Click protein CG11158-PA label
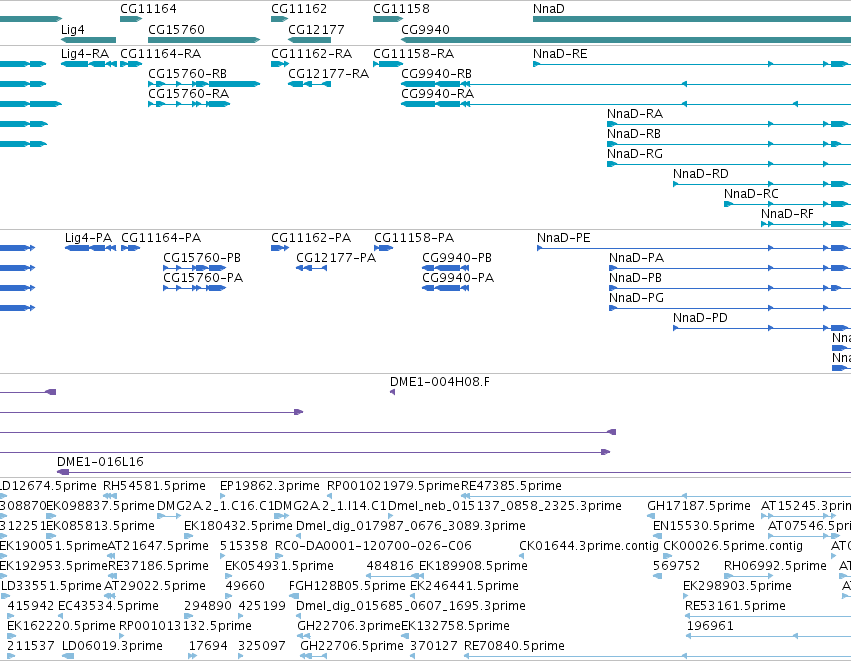This screenshot has height=661, width=851. [x=414, y=238]
